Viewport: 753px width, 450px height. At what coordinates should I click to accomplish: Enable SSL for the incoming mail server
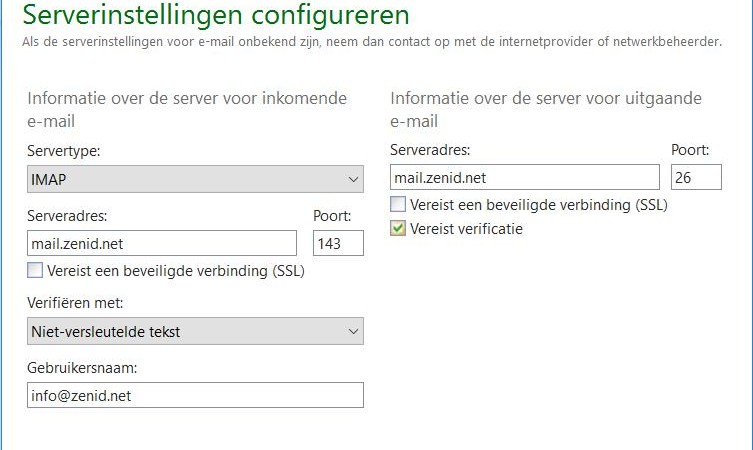pos(35,270)
